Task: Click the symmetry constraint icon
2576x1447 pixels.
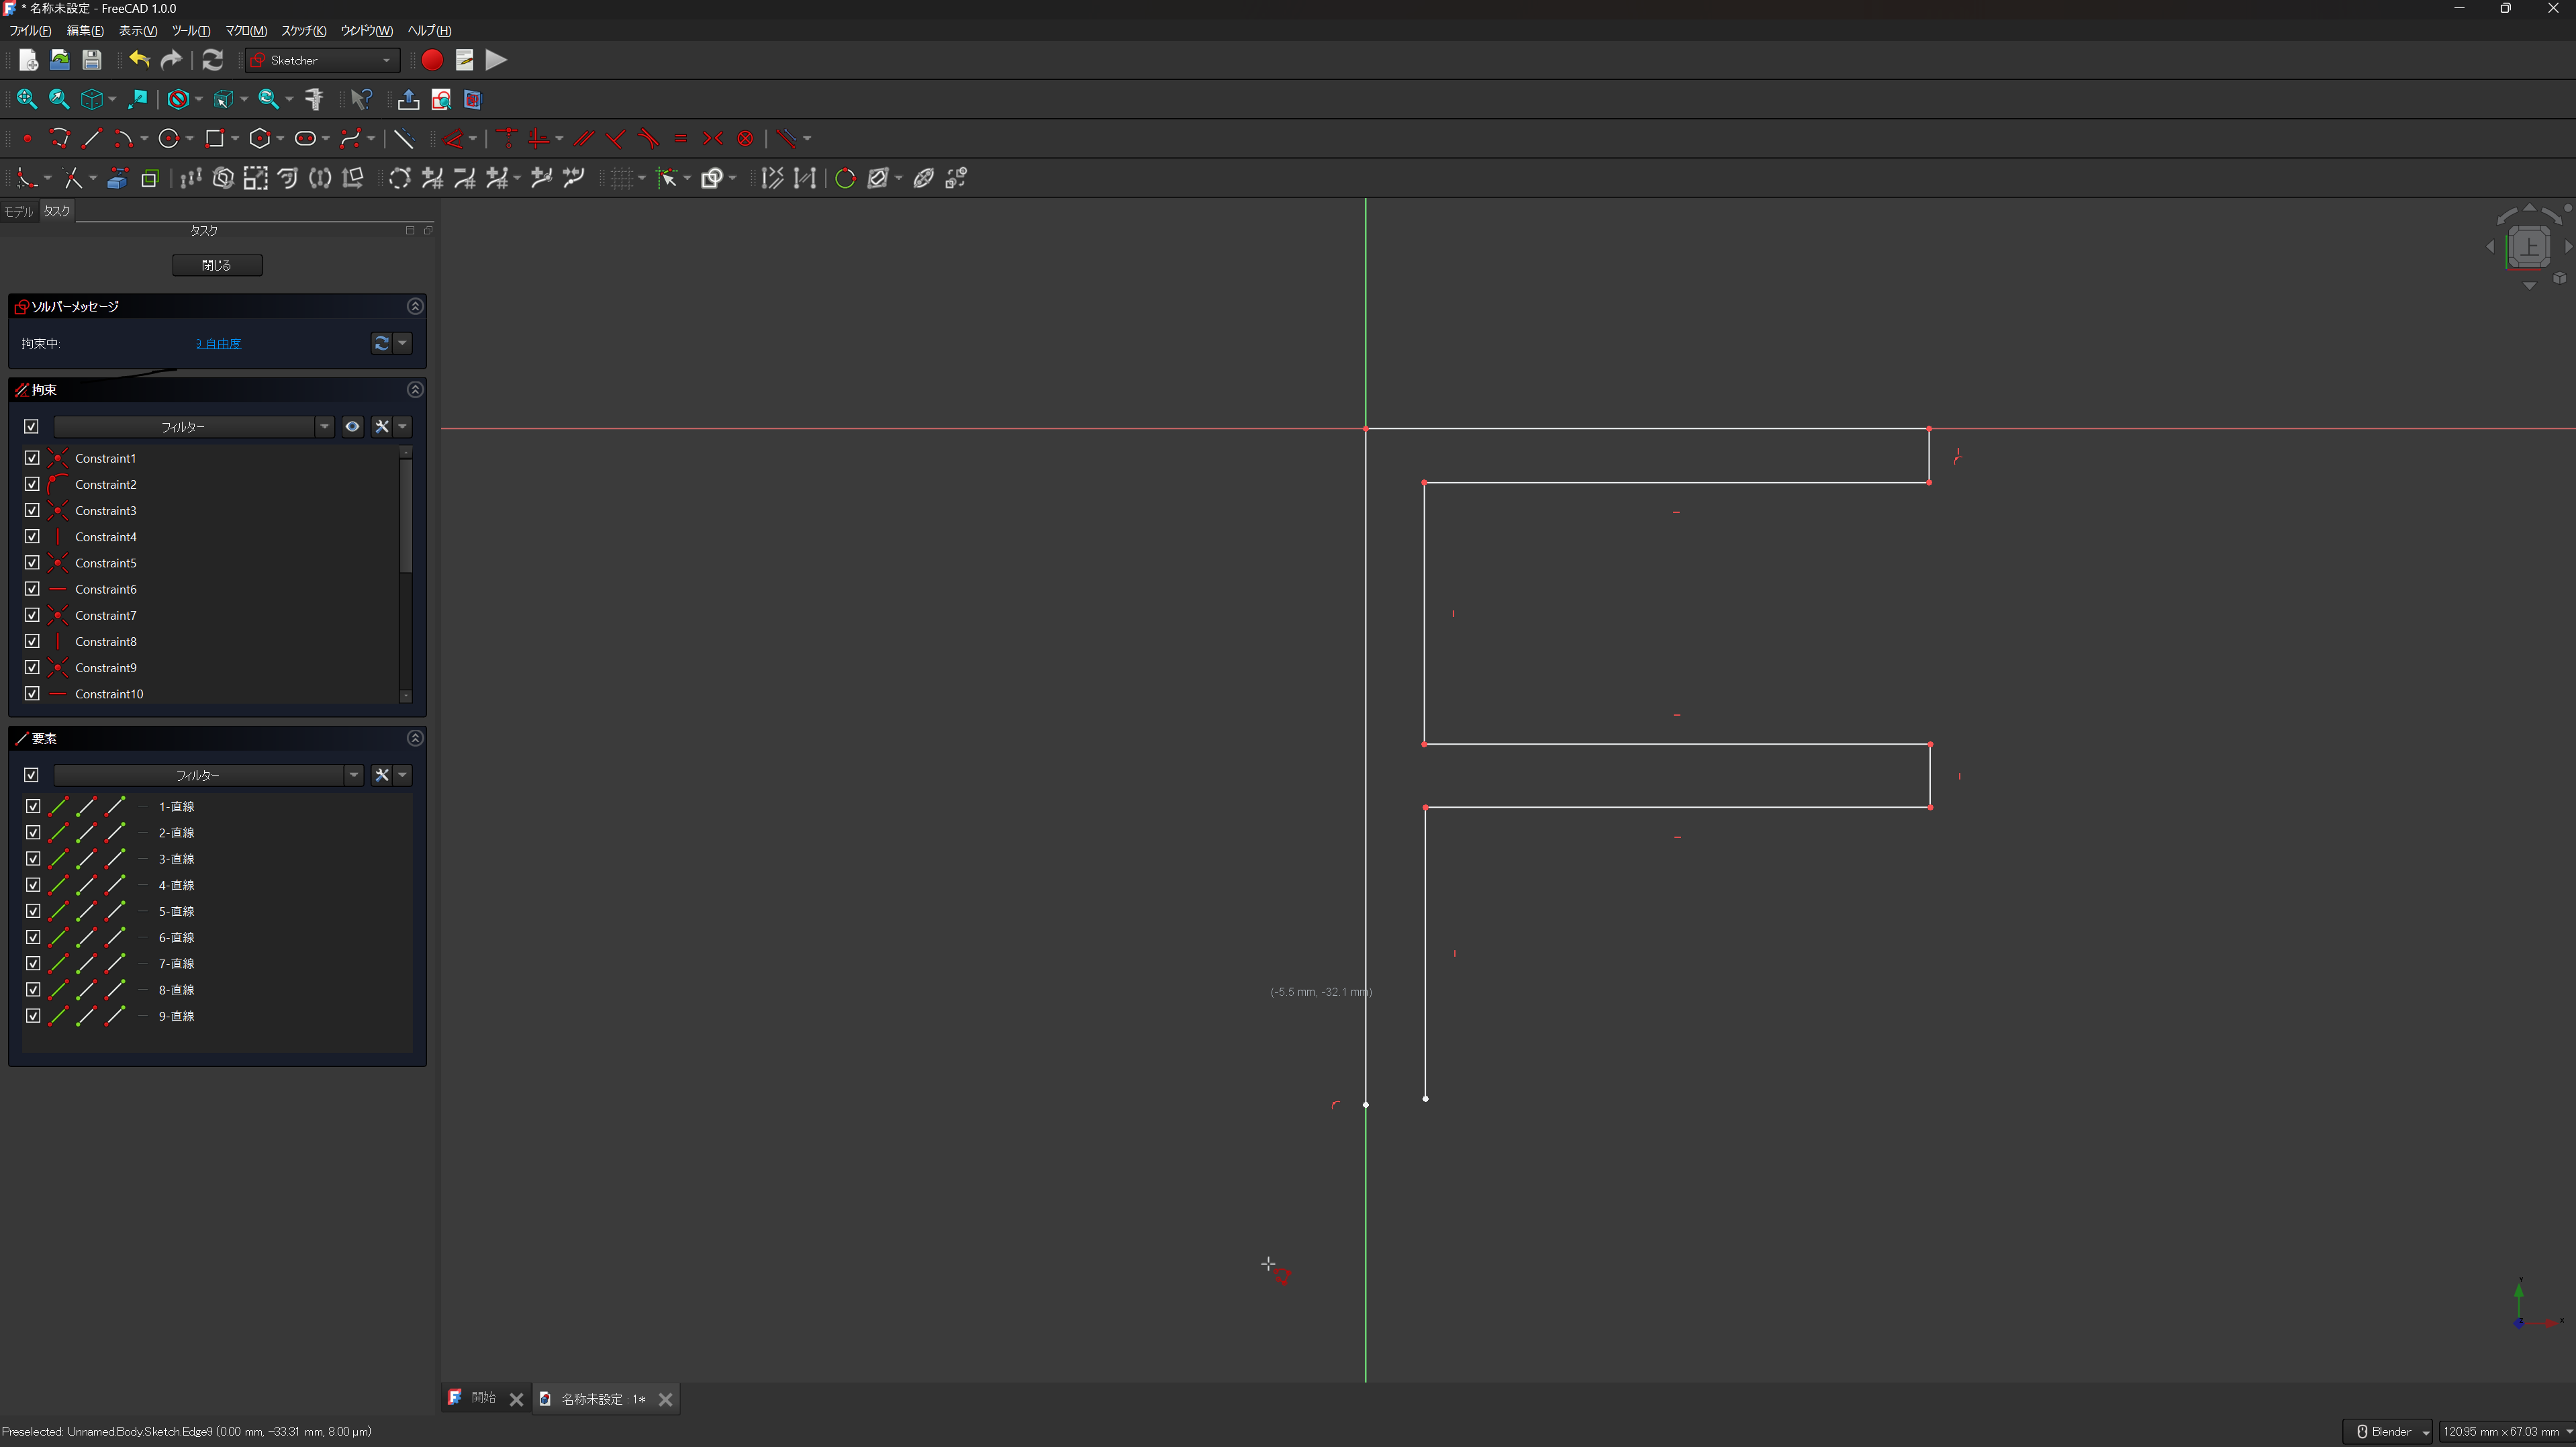Action: pos(712,138)
